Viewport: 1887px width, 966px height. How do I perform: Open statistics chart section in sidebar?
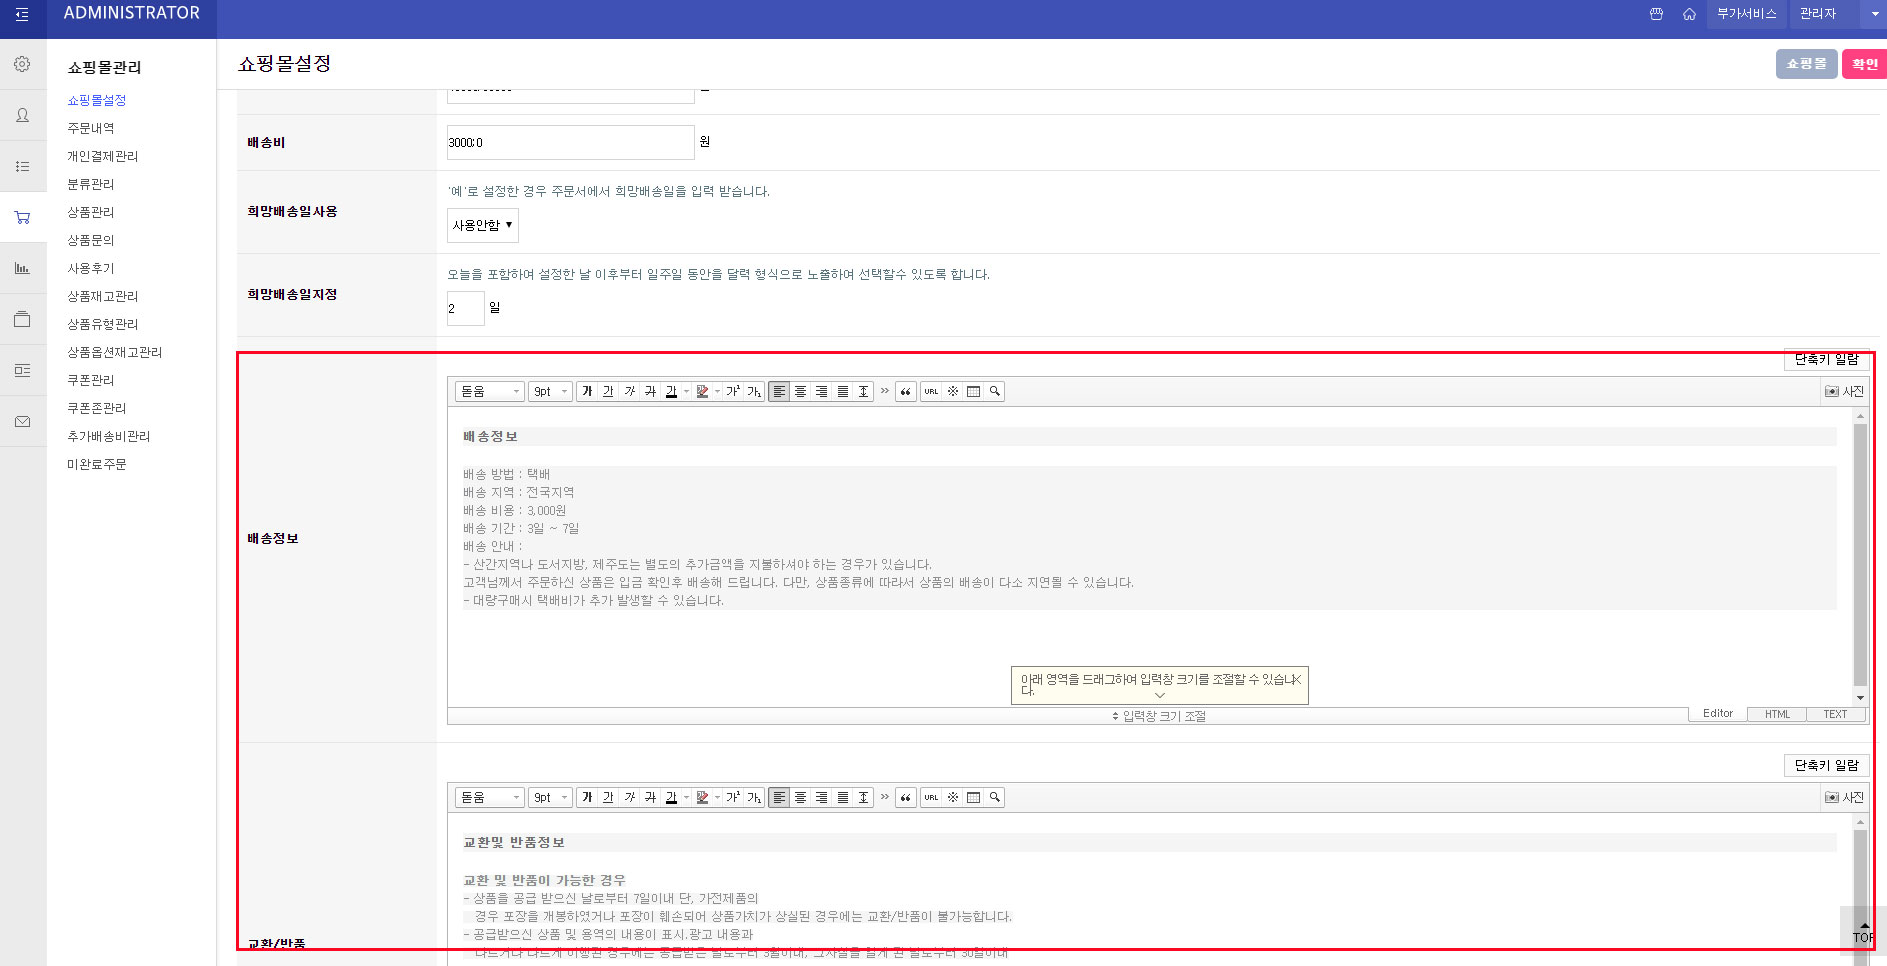22,268
